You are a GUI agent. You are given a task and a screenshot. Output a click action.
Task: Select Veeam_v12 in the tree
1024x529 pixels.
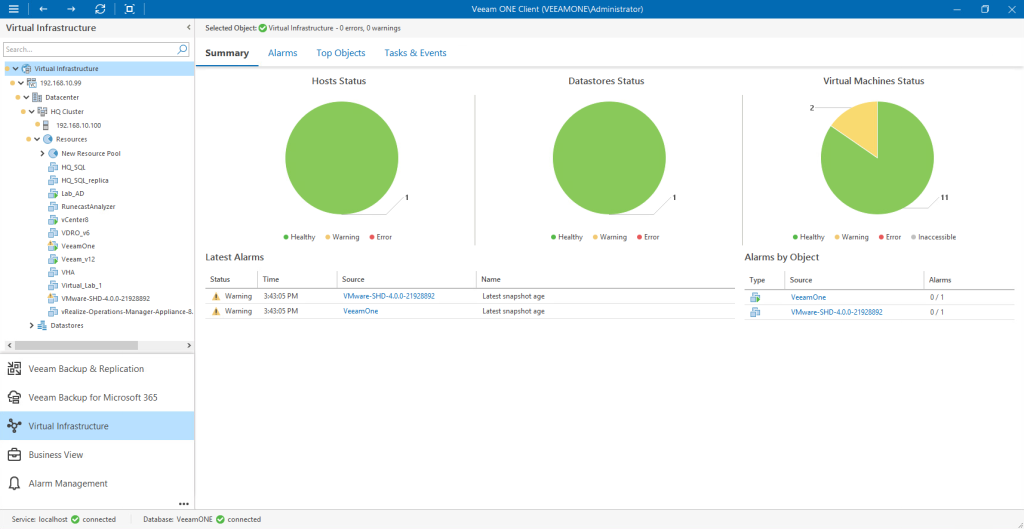point(78,259)
